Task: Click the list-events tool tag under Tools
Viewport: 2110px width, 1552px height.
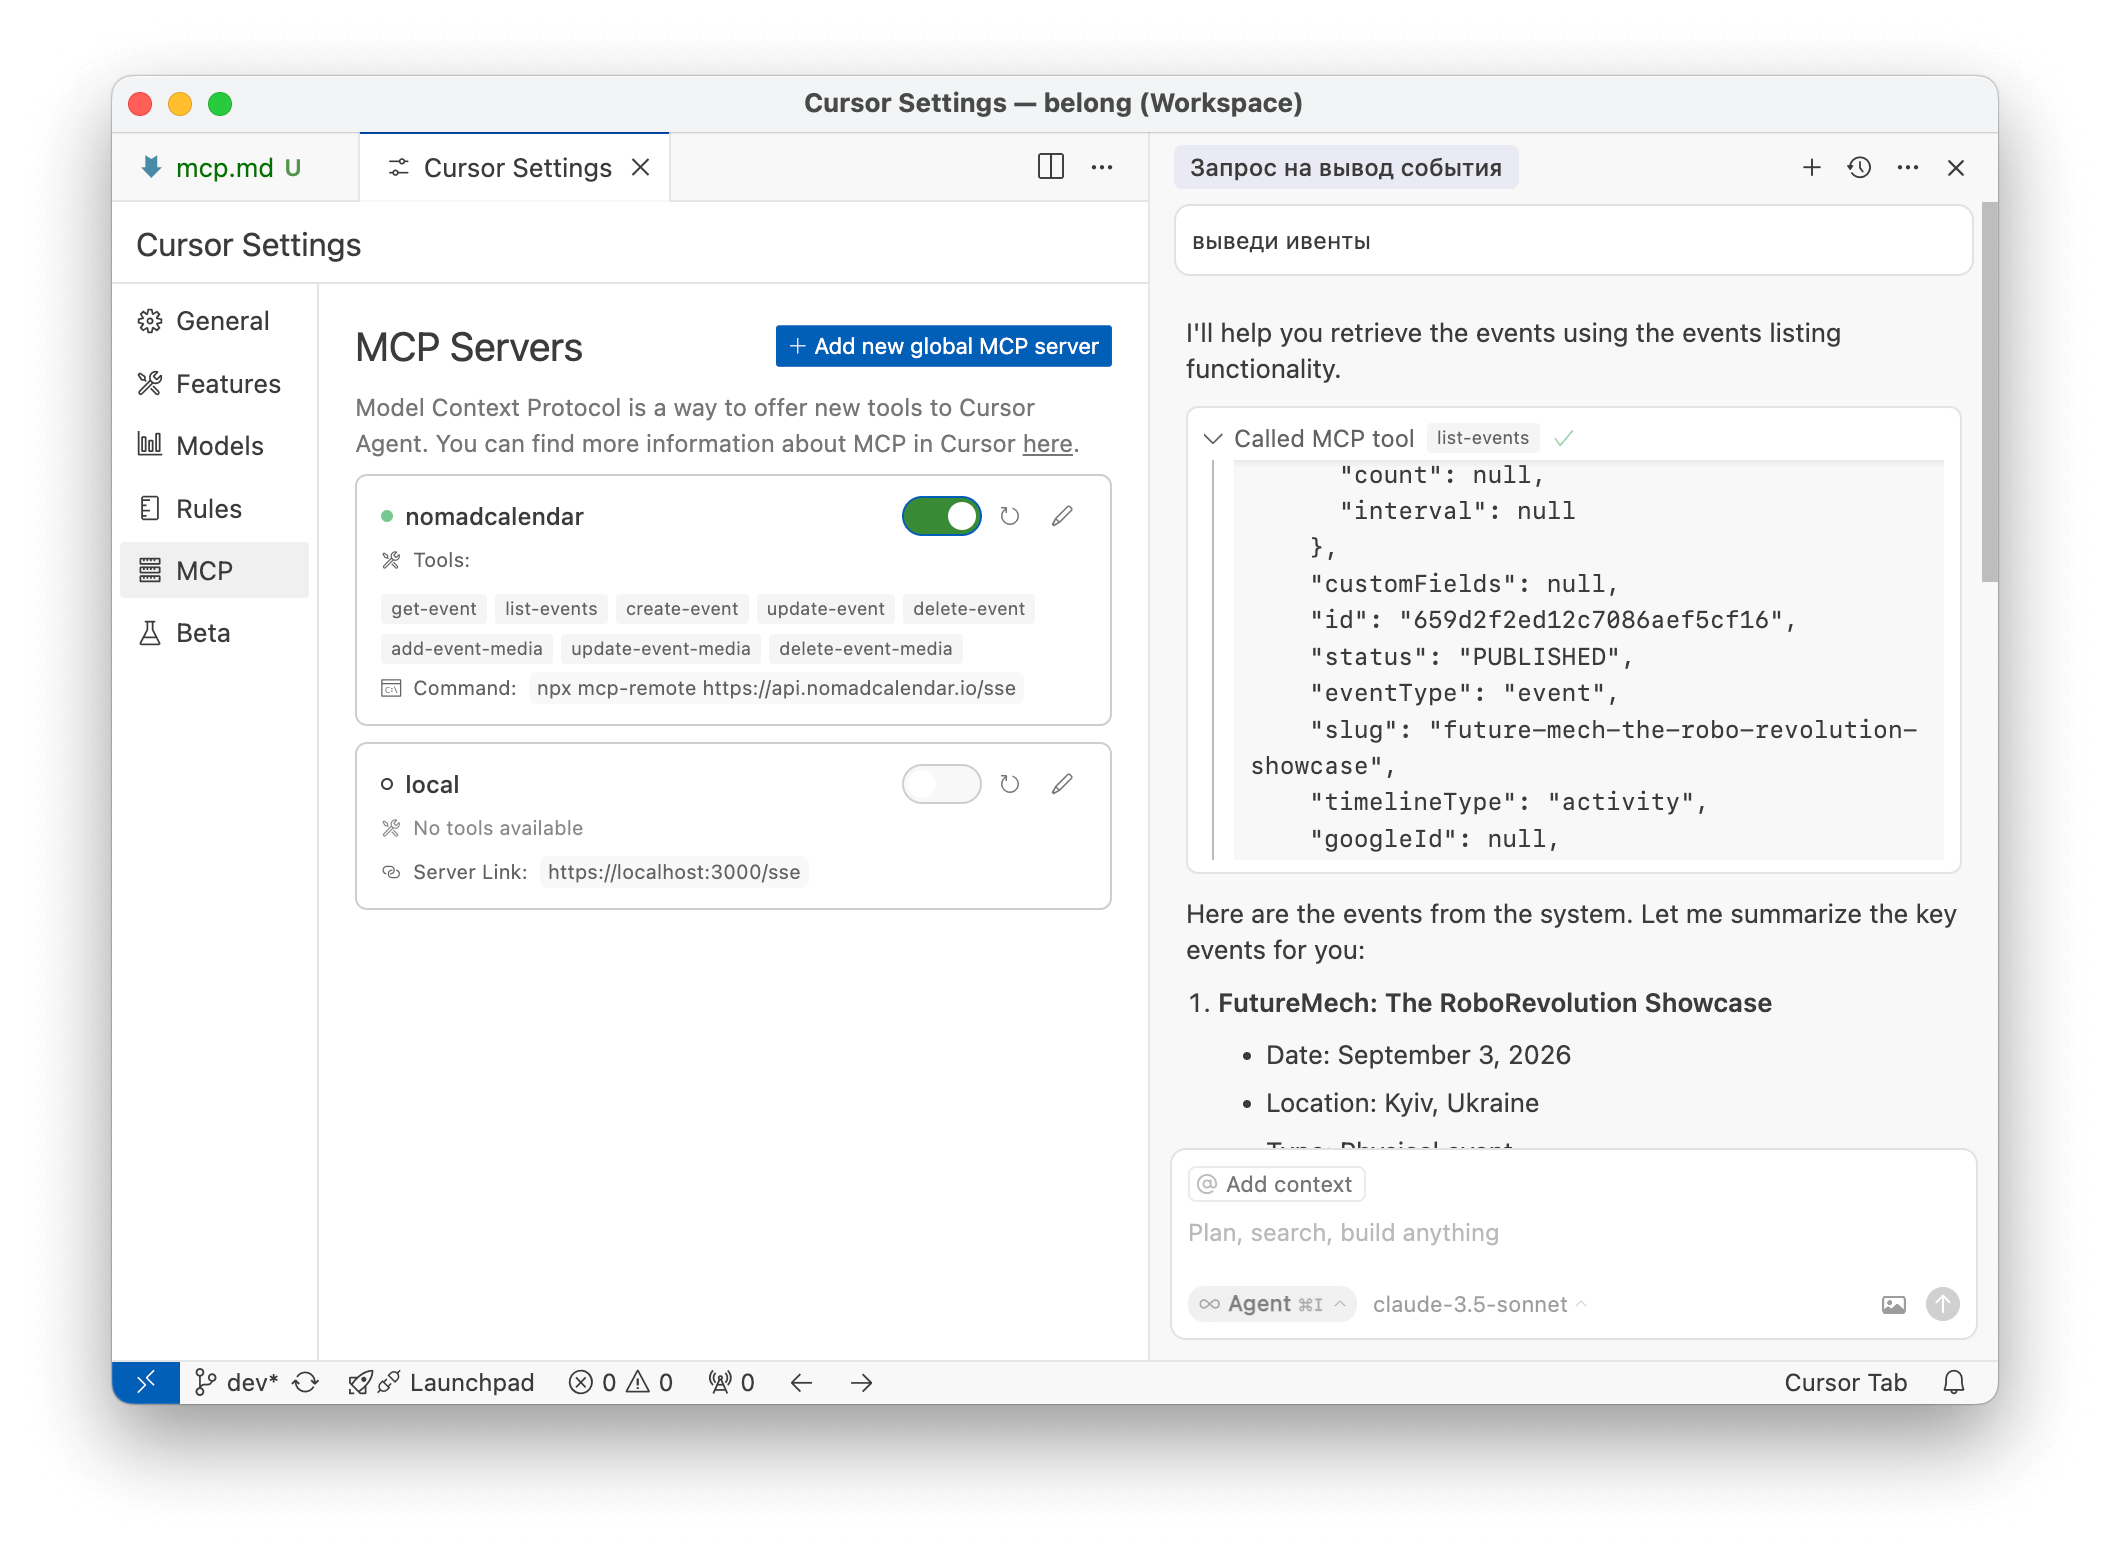Action: click(551, 609)
